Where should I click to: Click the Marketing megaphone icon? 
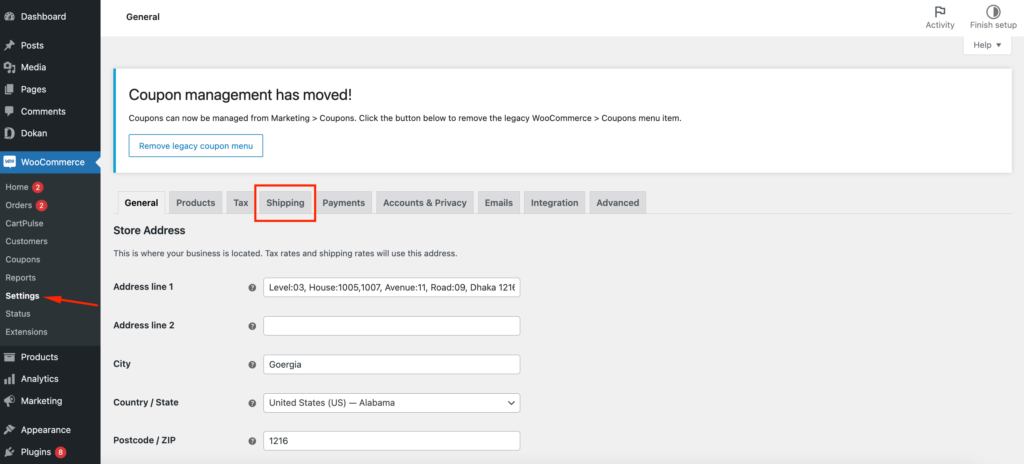click(10, 401)
